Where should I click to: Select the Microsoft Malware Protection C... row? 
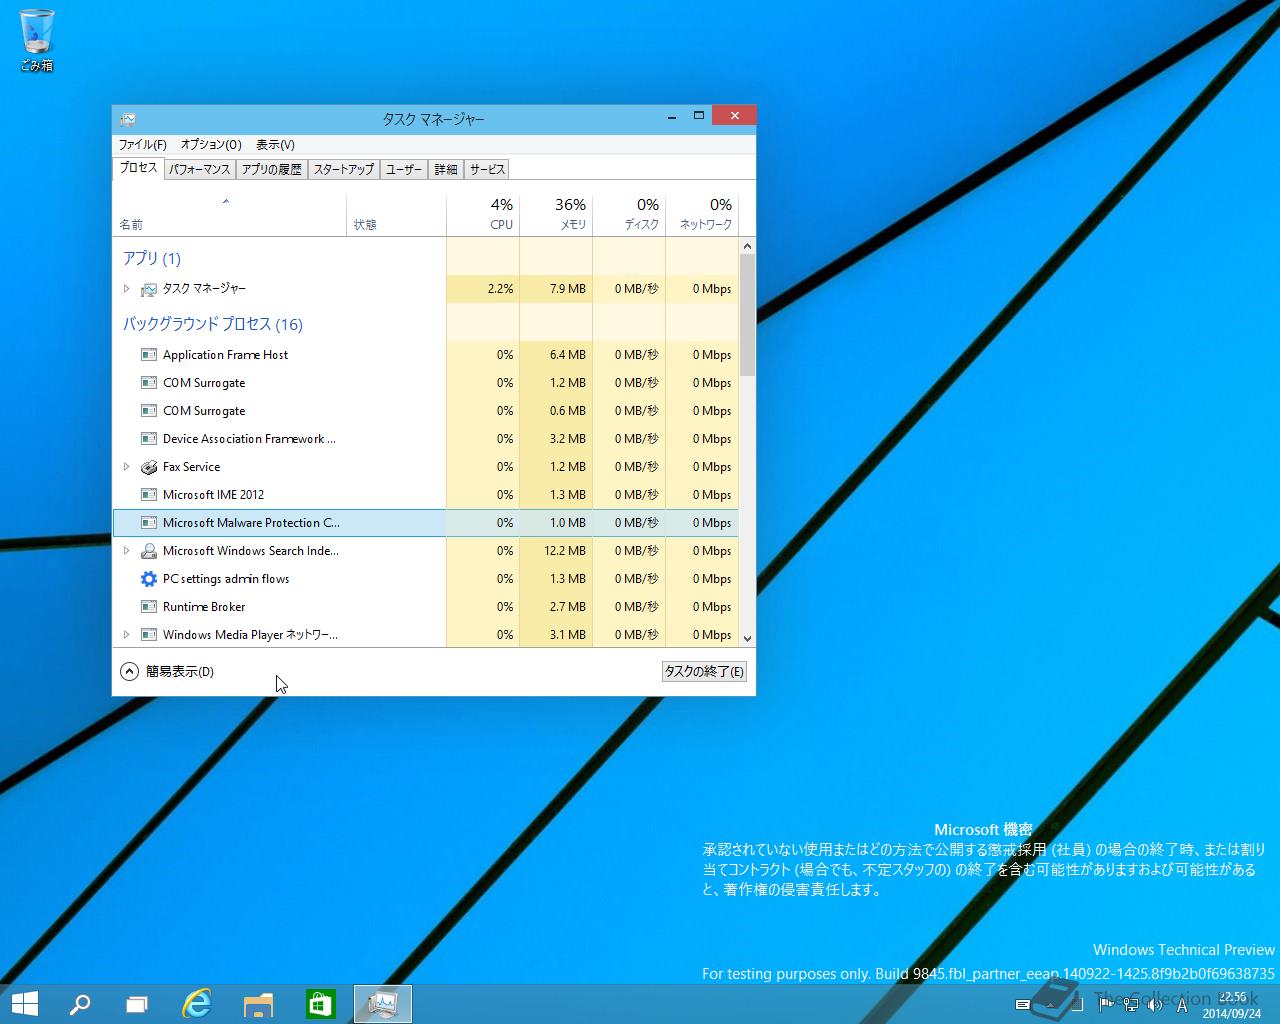(x=426, y=523)
